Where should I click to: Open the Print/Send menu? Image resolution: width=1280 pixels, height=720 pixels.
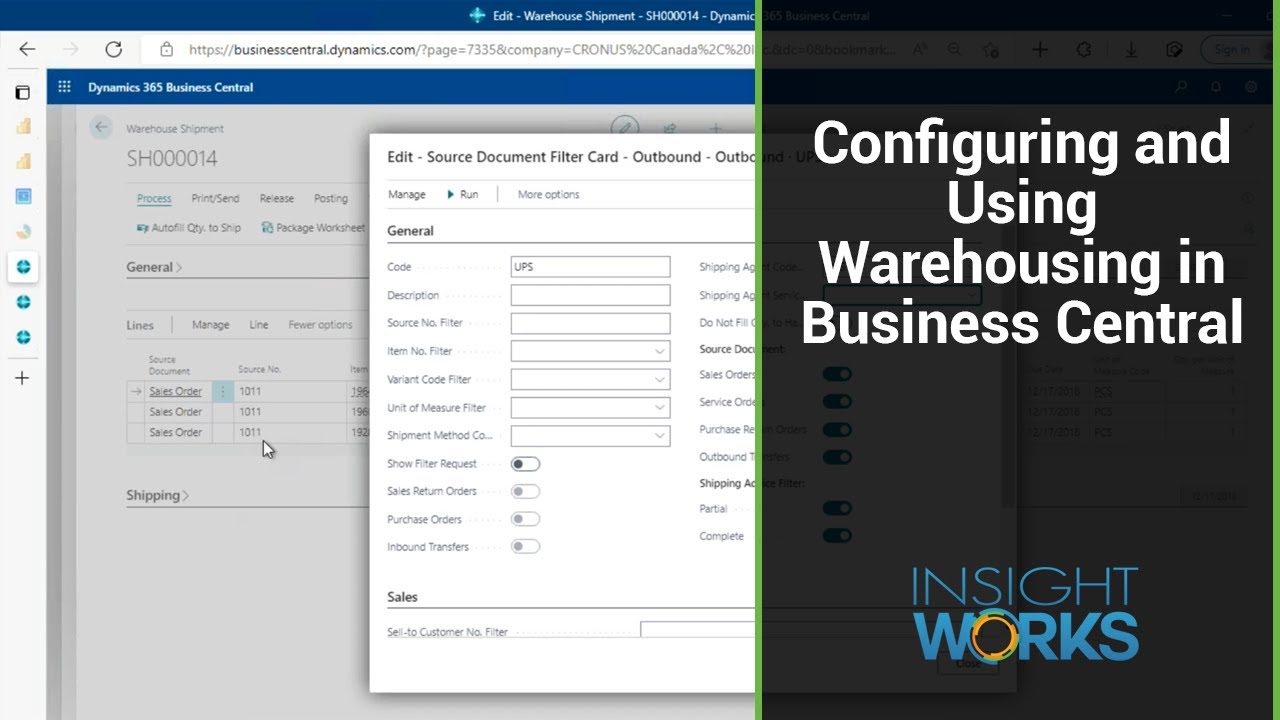[215, 198]
